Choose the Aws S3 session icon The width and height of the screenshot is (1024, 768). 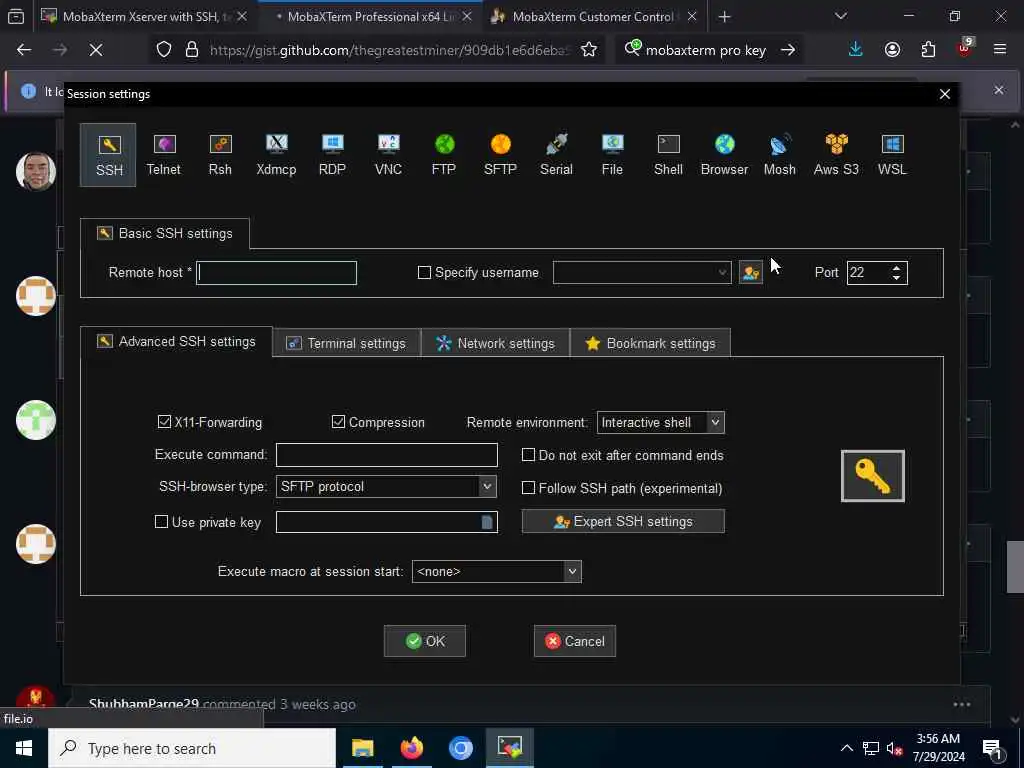tap(836, 155)
